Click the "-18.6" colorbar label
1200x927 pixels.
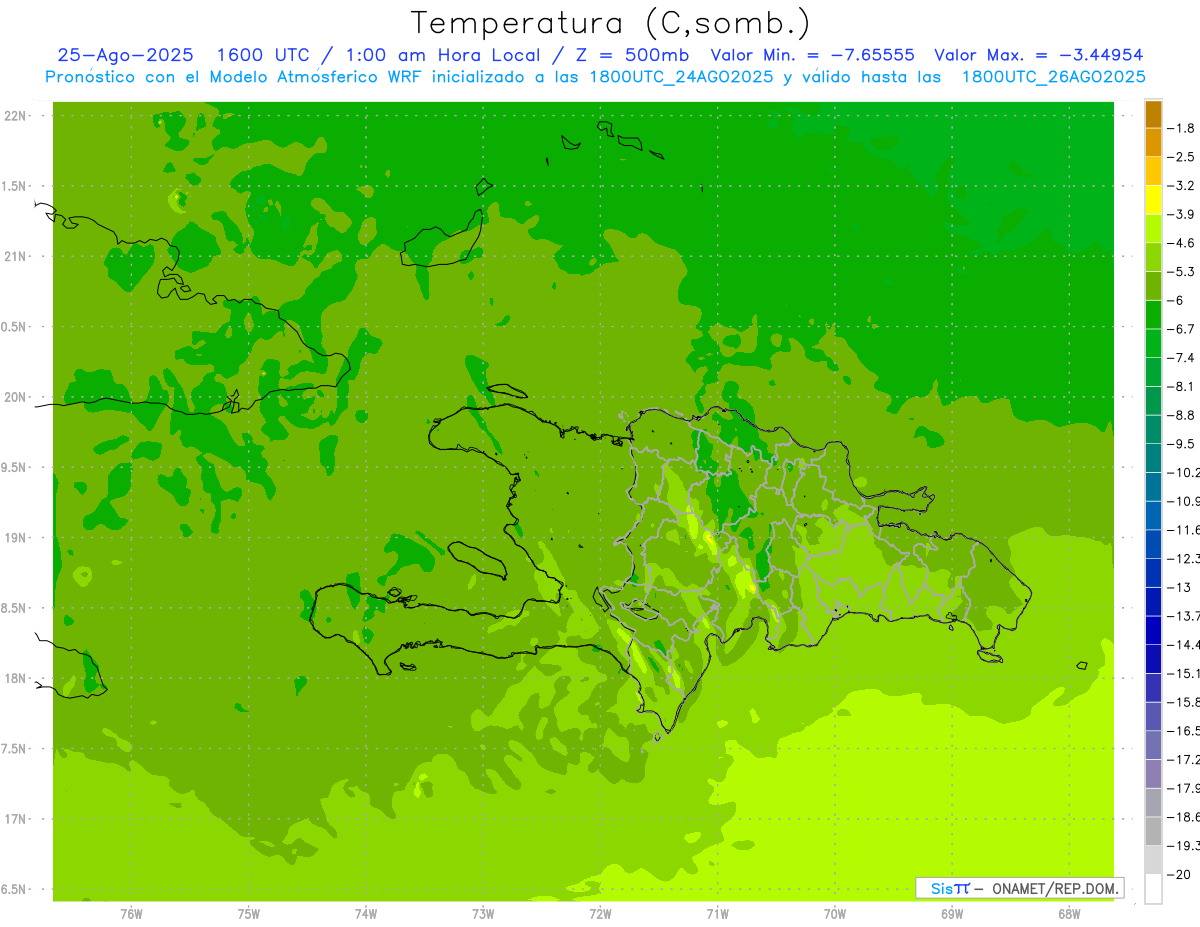pyautogui.click(x=1185, y=817)
